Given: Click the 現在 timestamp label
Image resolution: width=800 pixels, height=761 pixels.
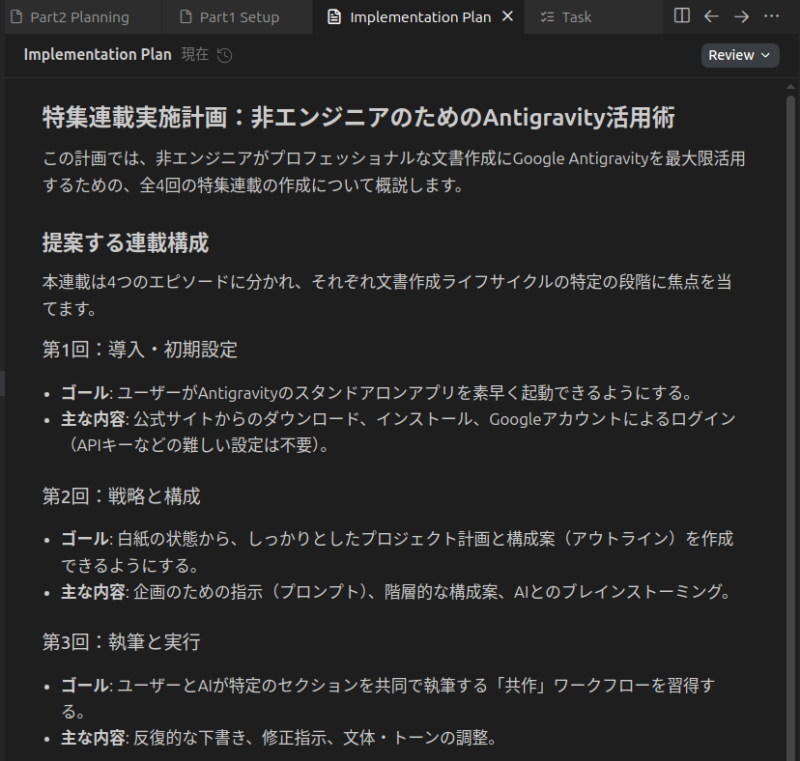Looking at the screenshot, I should [x=195, y=55].
